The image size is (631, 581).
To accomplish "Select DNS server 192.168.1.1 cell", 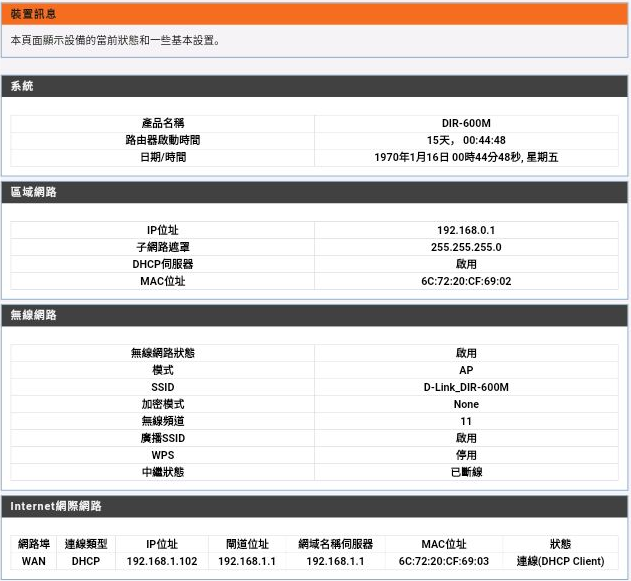I will [x=335, y=561].
